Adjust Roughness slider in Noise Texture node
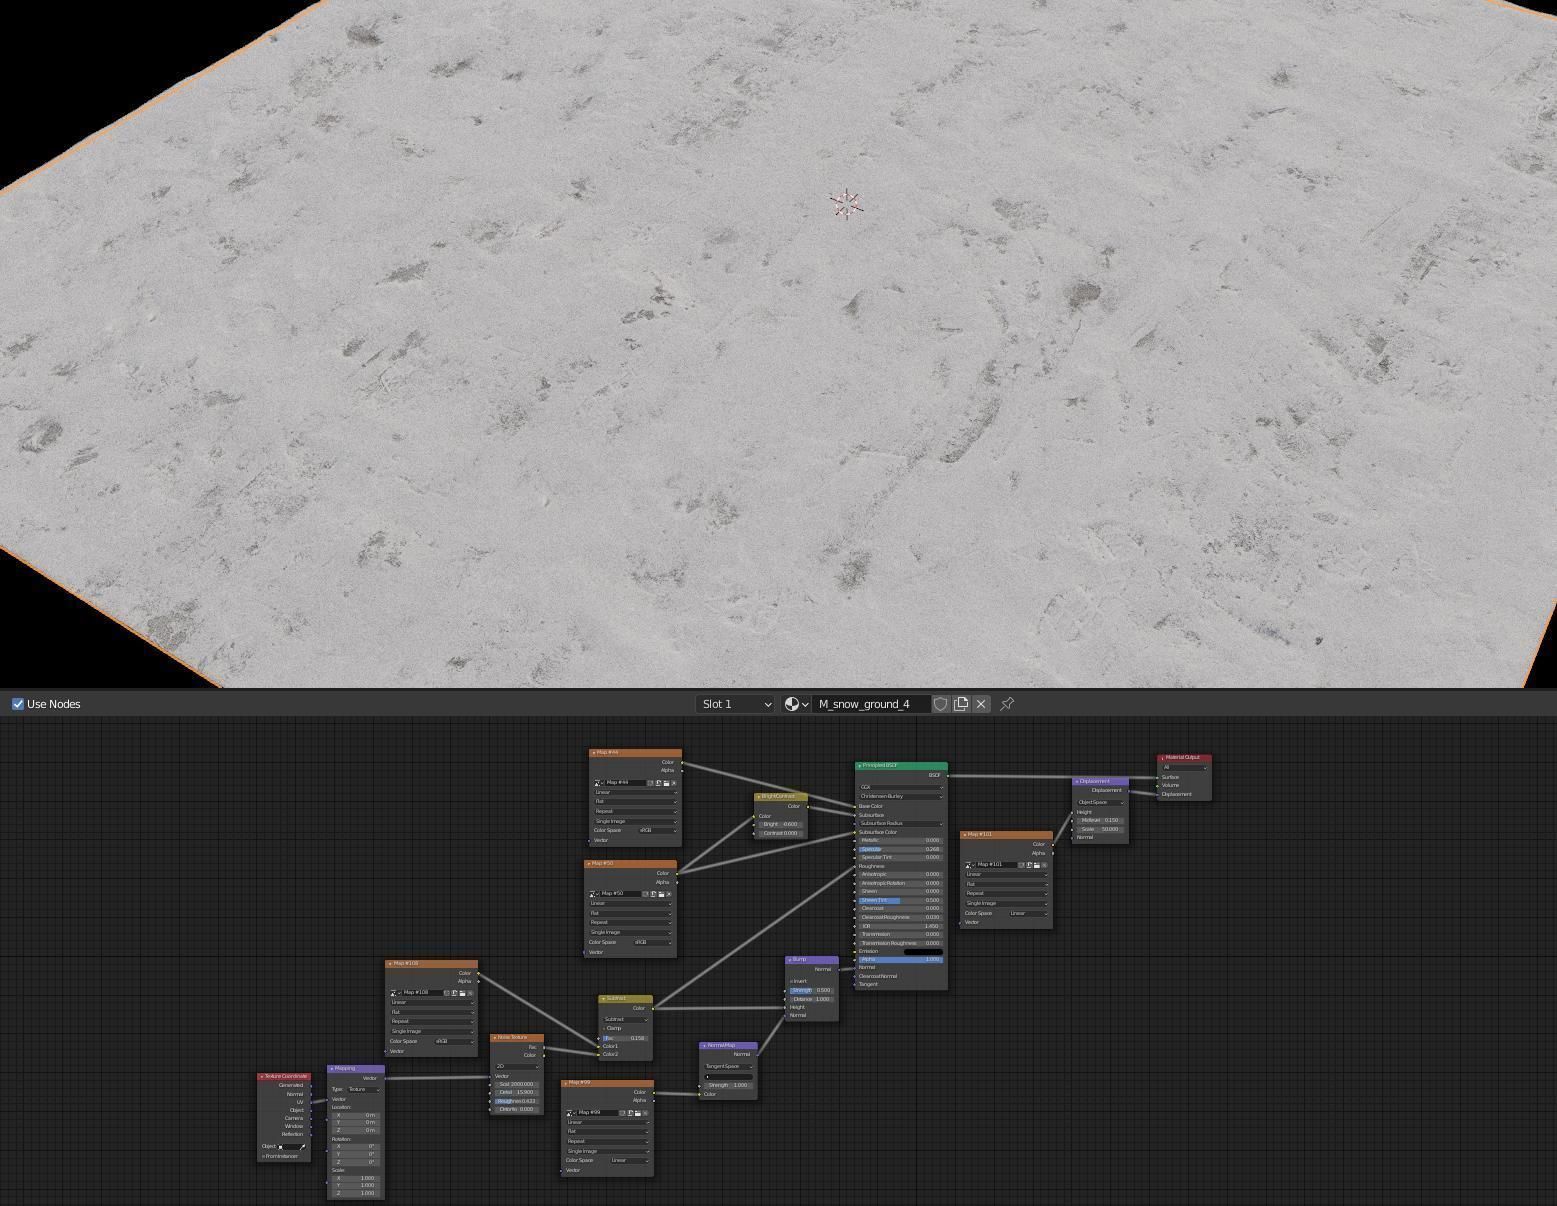1557x1206 pixels. tap(517, 1101)
